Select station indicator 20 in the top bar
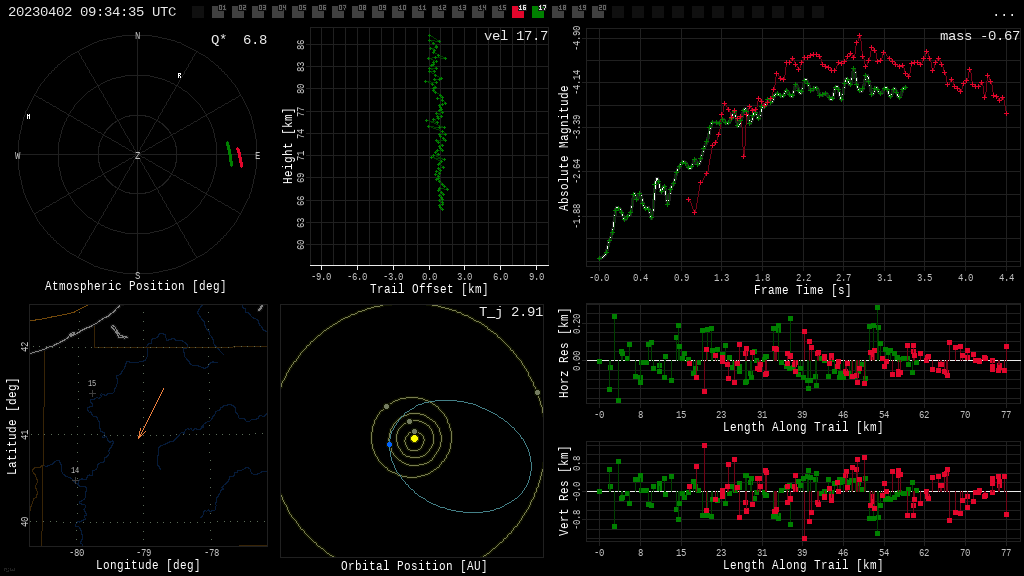Screen dimensions: 1024x576 click(x=598, y=11)
